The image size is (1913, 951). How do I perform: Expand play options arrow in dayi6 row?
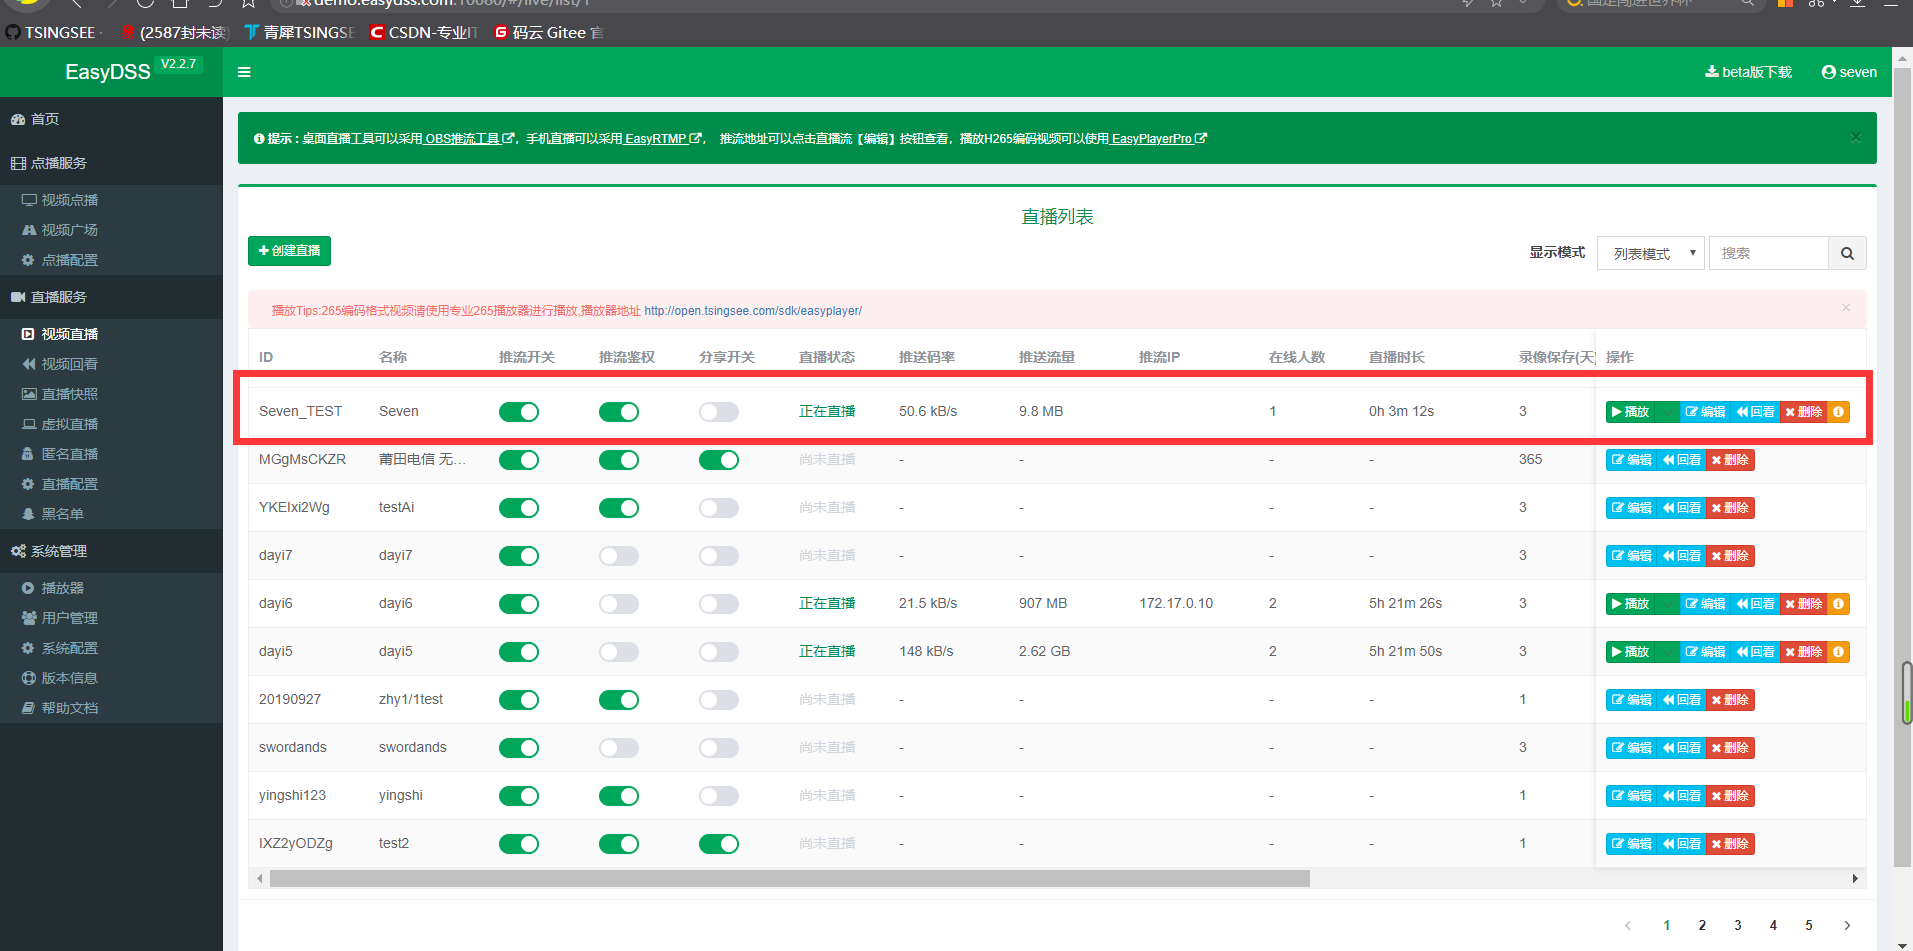coord(1667,604)
